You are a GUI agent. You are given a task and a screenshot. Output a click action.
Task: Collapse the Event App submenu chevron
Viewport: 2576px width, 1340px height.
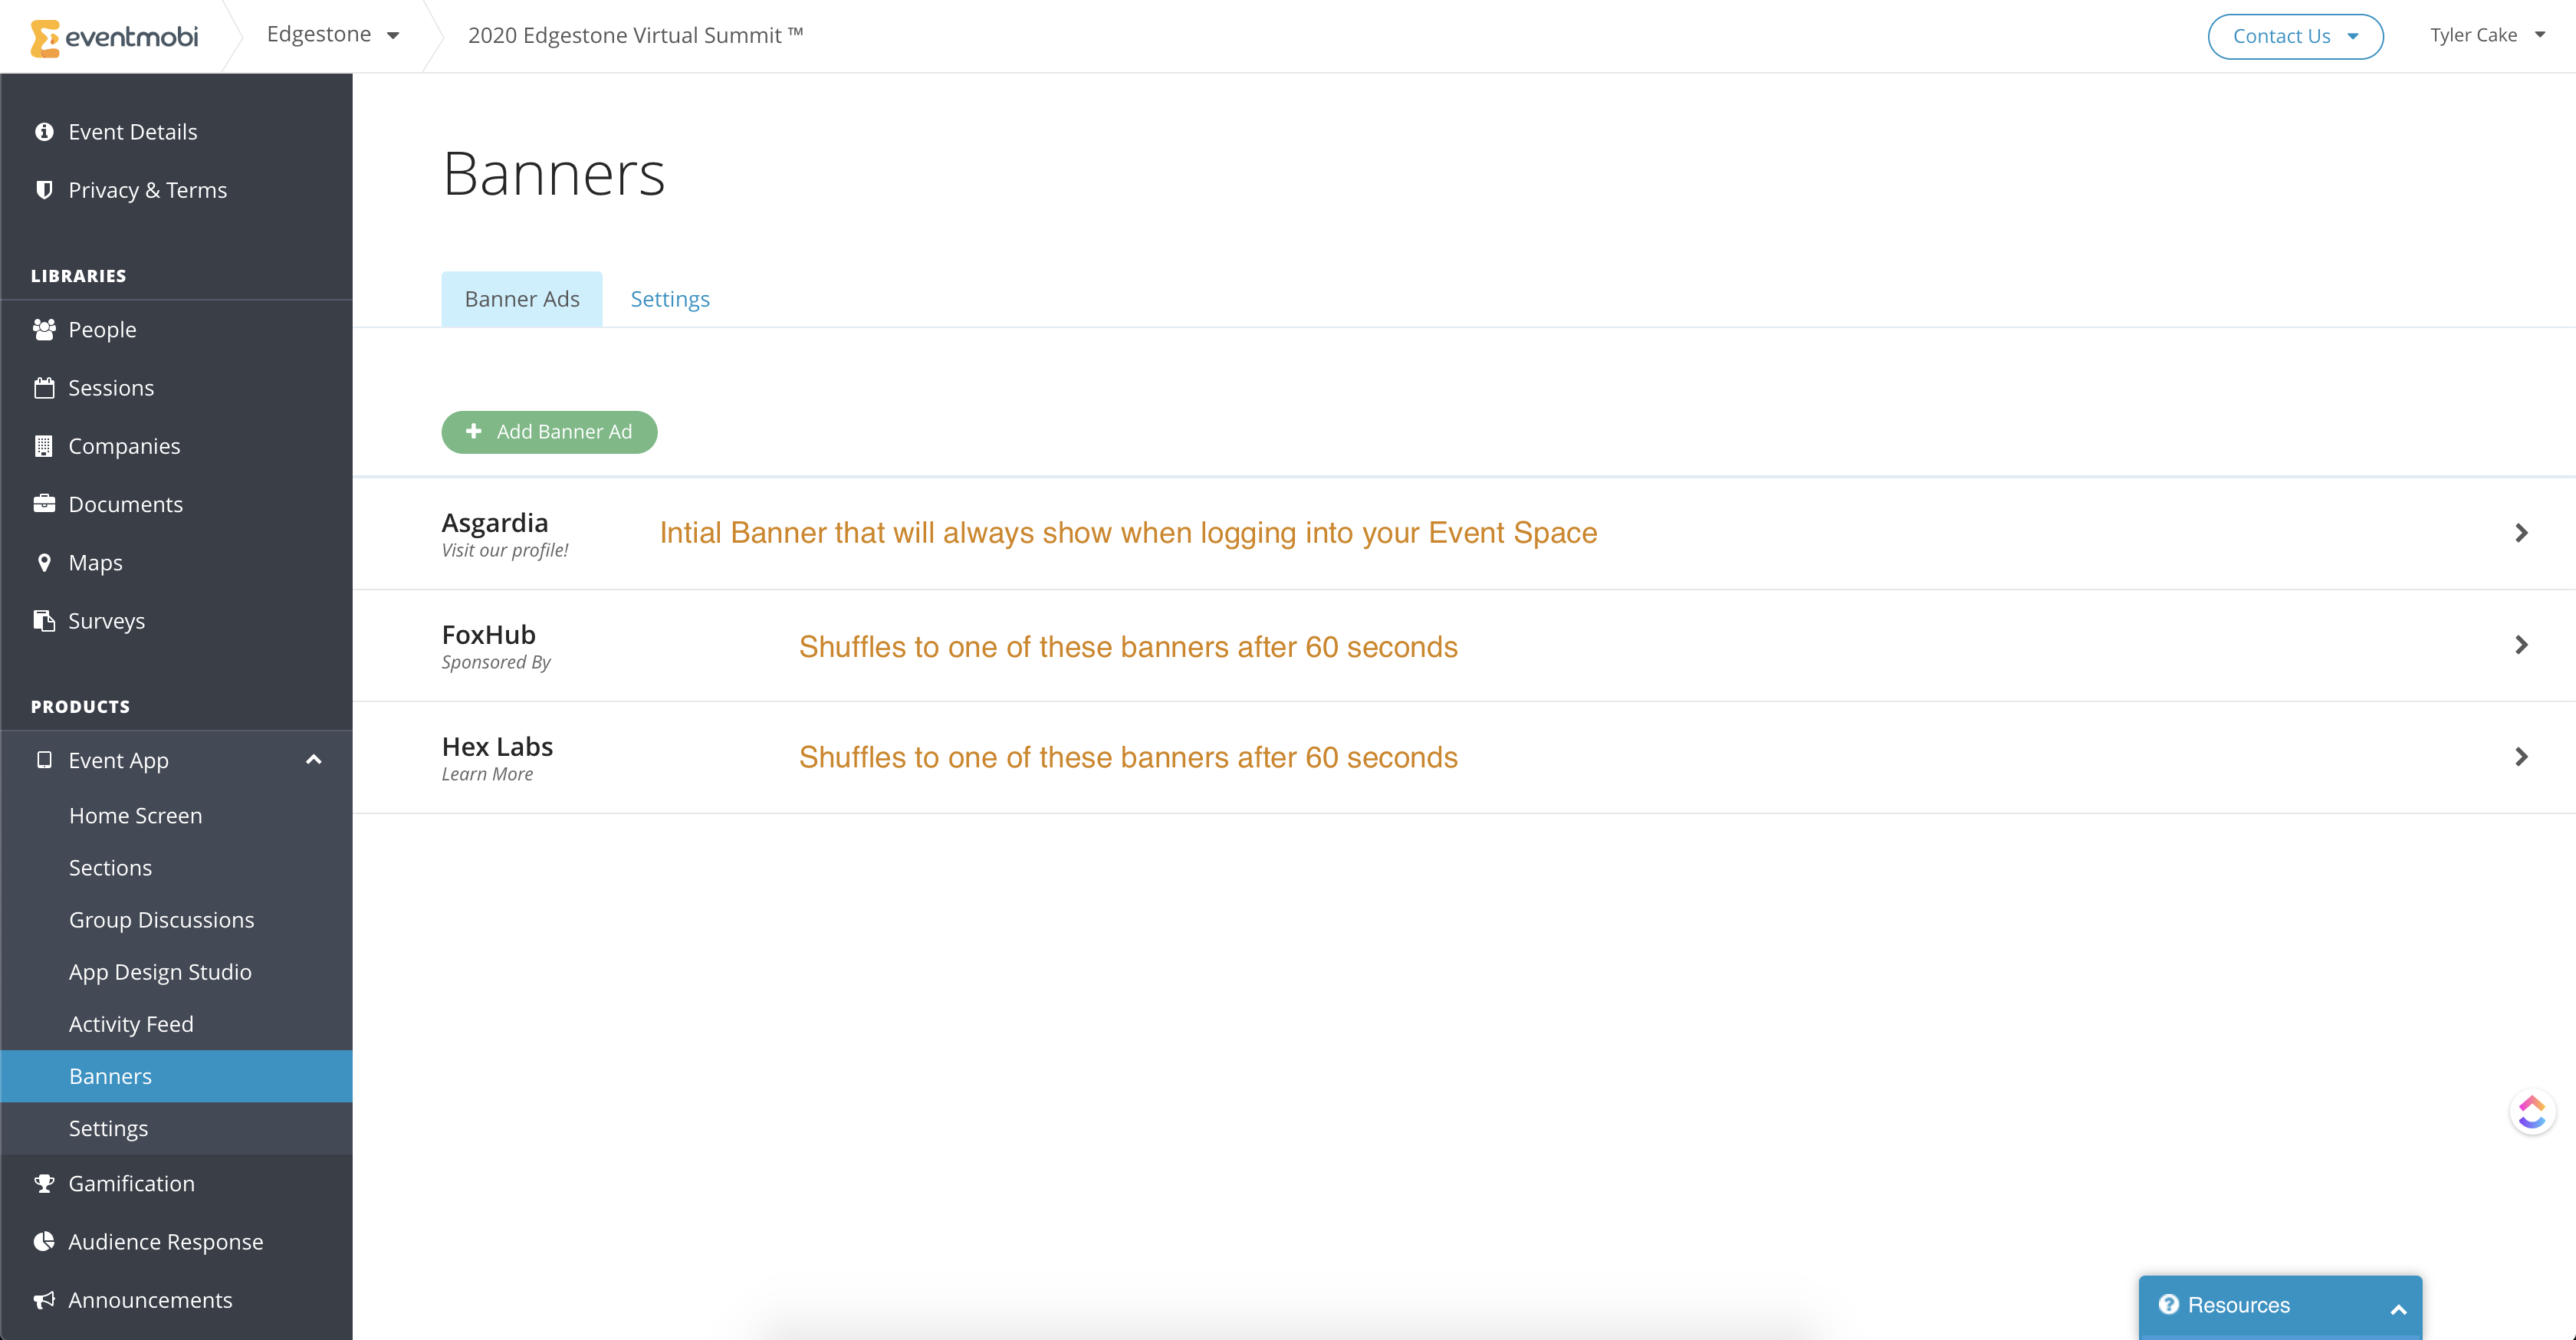click(314, 760)
